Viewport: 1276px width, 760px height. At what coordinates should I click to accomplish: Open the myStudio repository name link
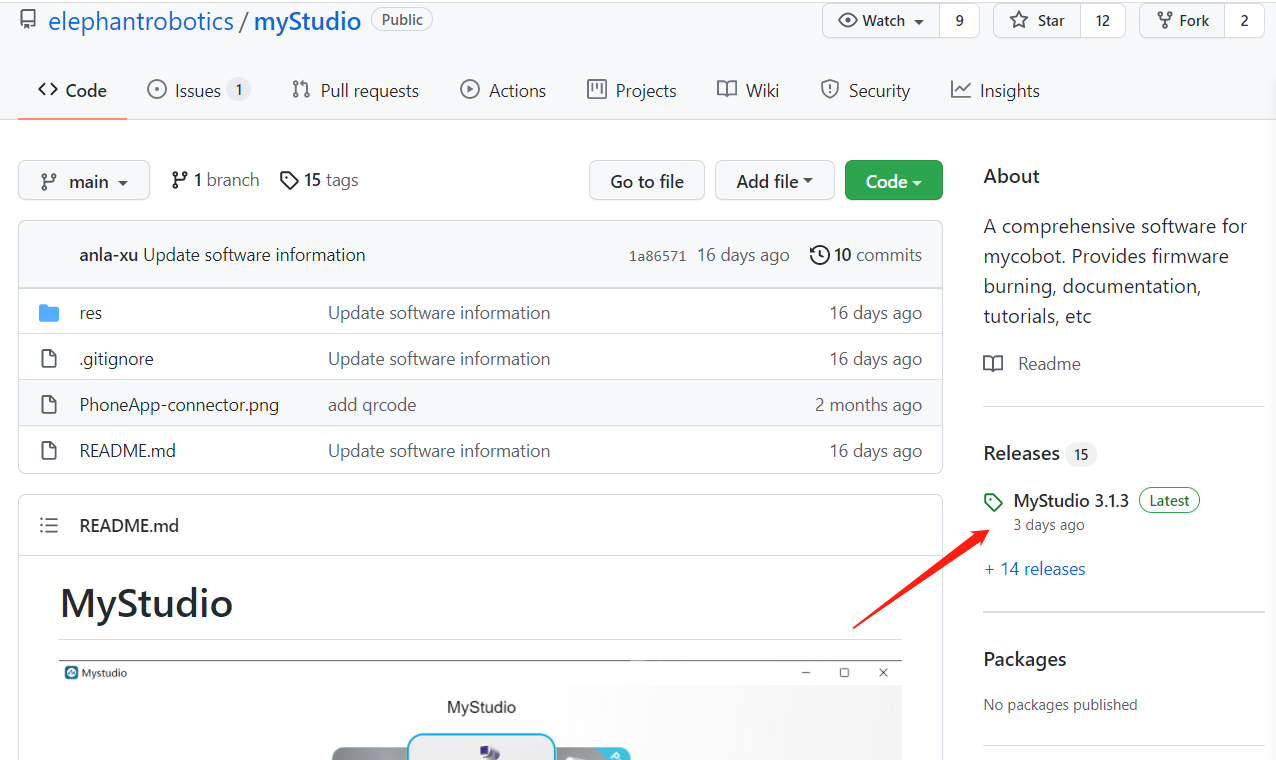tap(307, 21)
